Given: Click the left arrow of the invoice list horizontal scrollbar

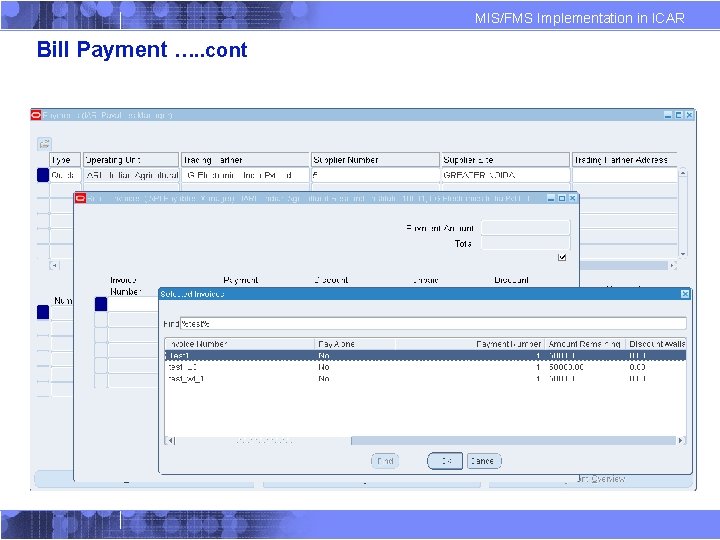Looking at the screenshot, I should click(170, 441).
